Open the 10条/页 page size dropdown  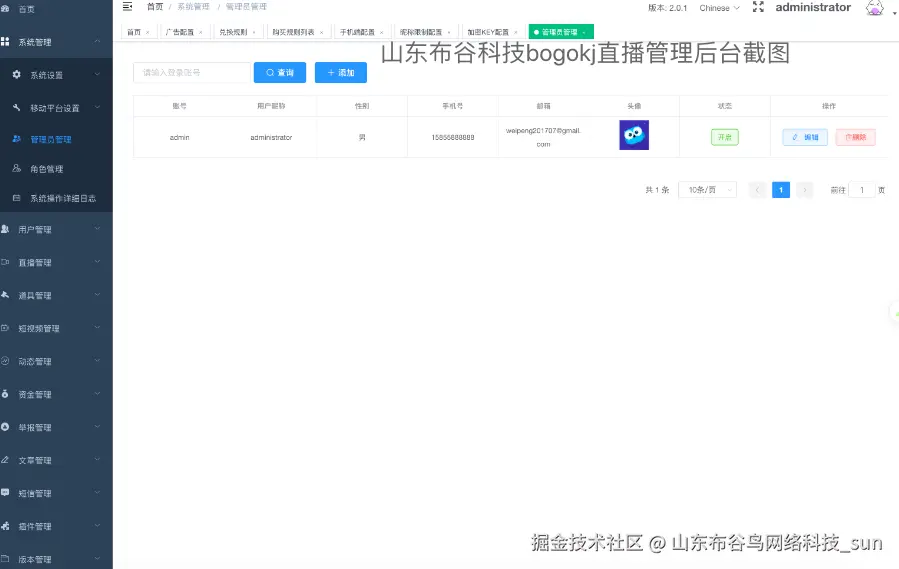pyautogui.click(x=708, y=190)
